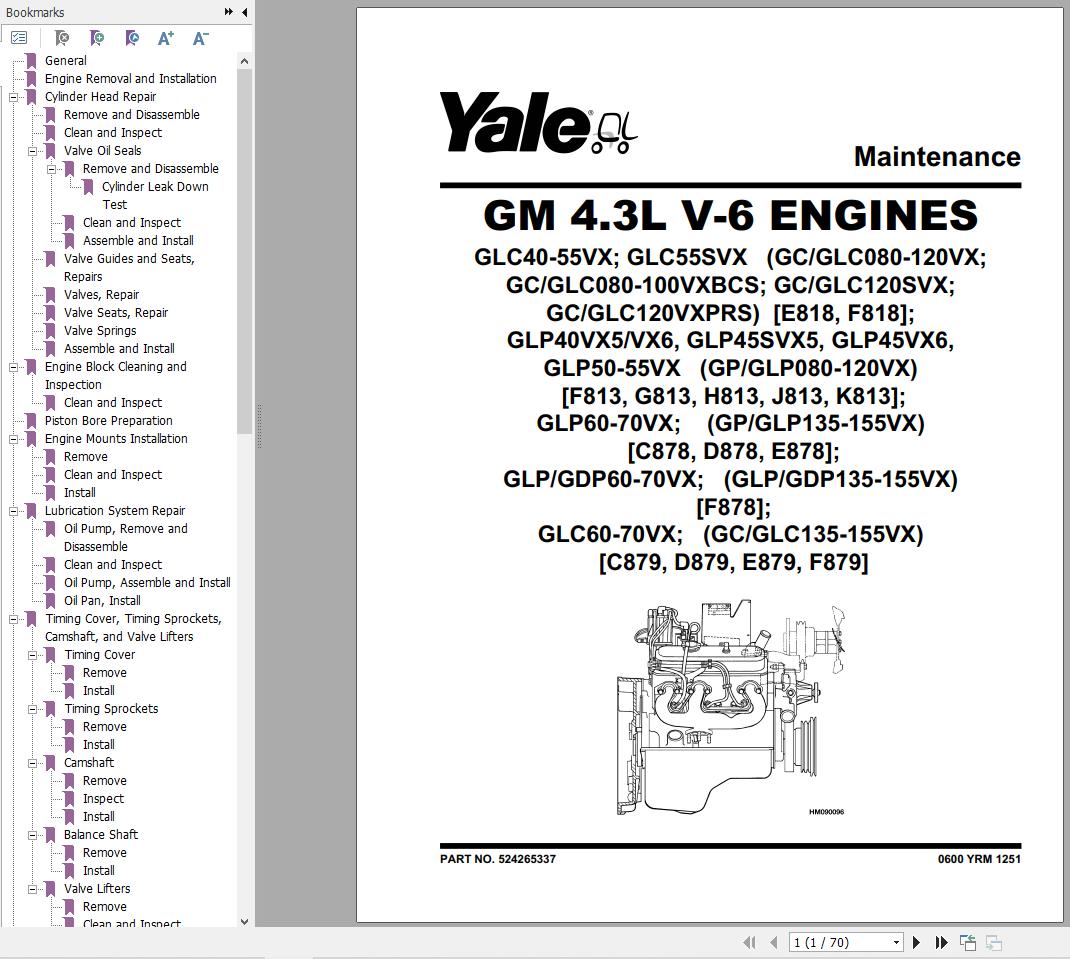Jump to the last page button
Screen dimensions: 1070x959
[942, 943]
